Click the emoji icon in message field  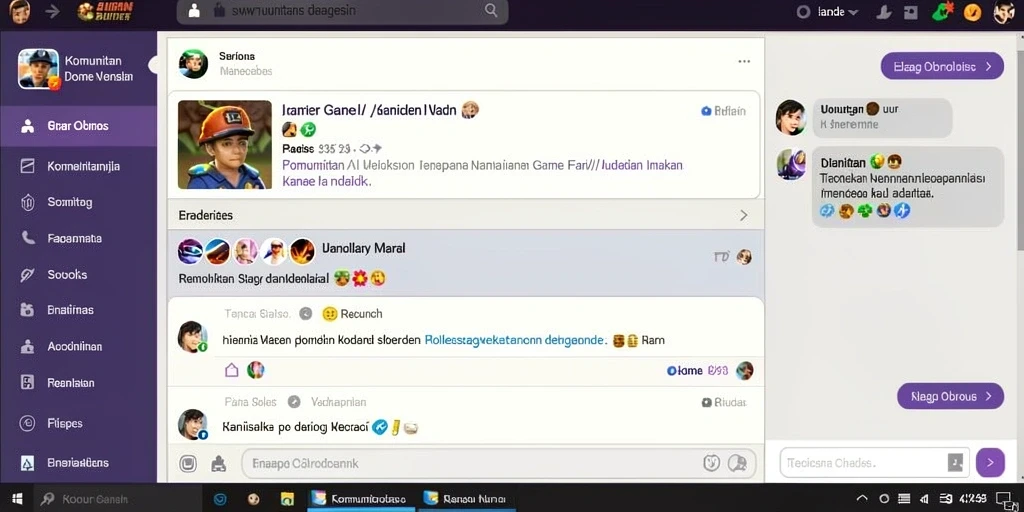(x=711, y=463)
